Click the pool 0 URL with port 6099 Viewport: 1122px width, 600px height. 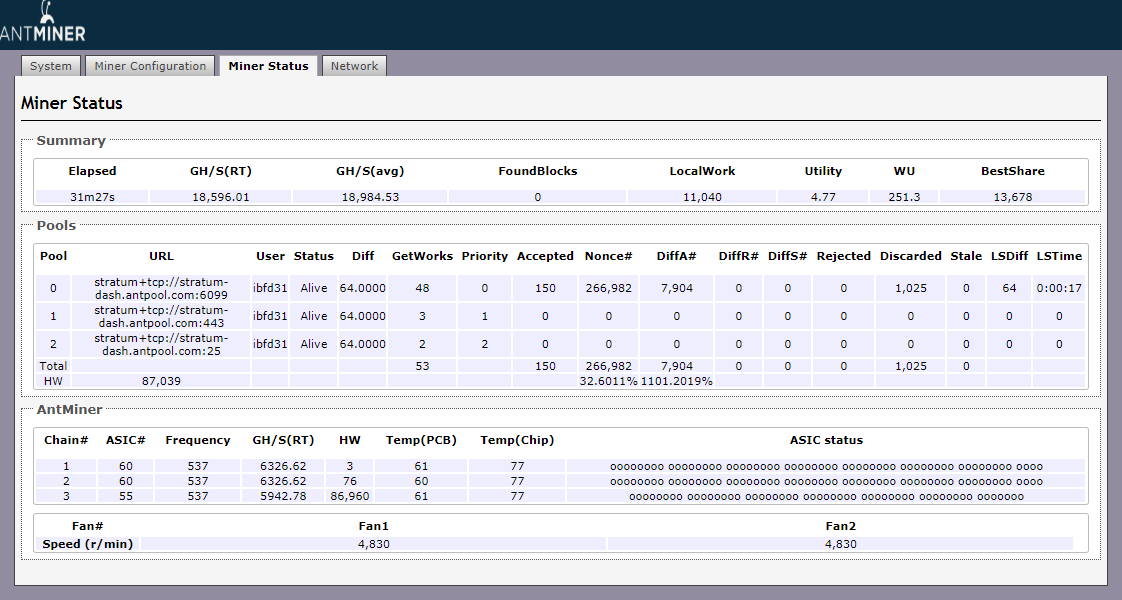coord(161,288)
